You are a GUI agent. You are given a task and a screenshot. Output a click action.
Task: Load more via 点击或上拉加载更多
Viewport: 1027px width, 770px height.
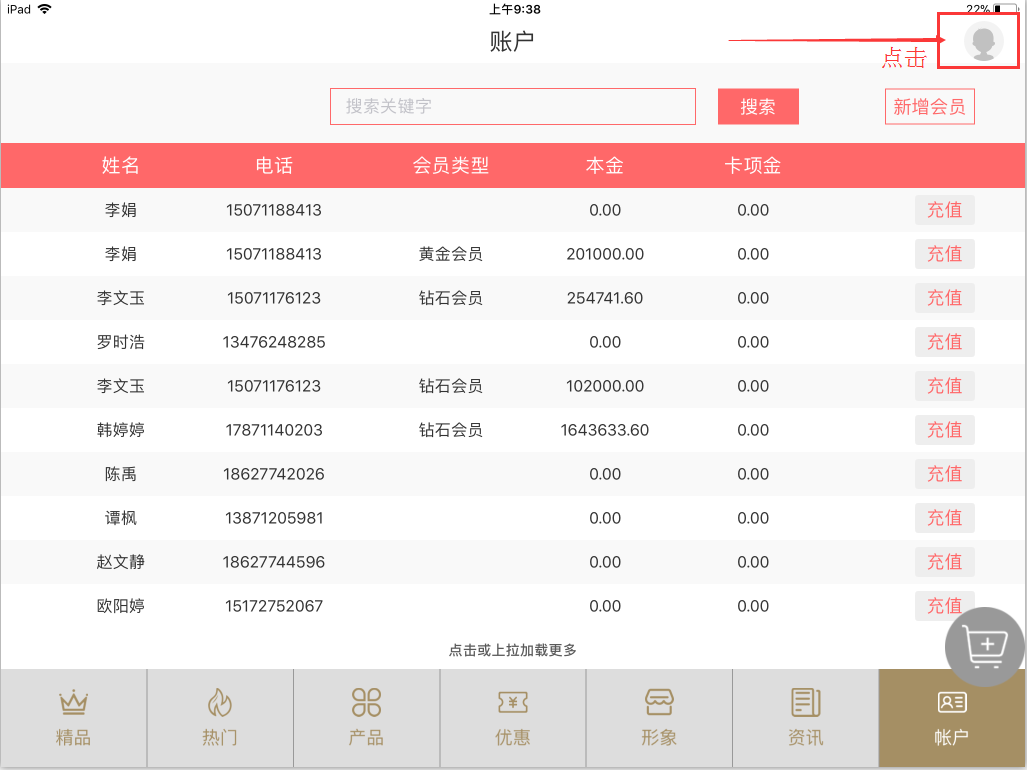(x=512, y=650)
